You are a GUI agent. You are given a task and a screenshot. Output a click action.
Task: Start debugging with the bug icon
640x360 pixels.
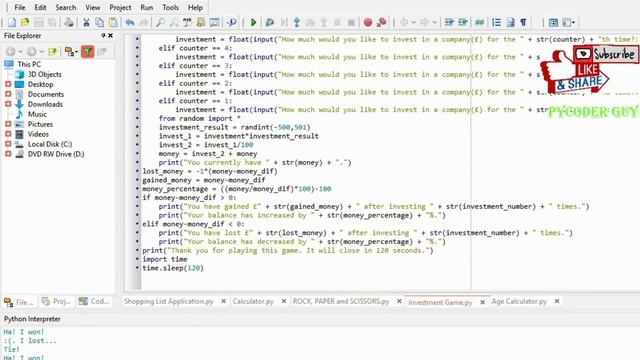(269, 22)
